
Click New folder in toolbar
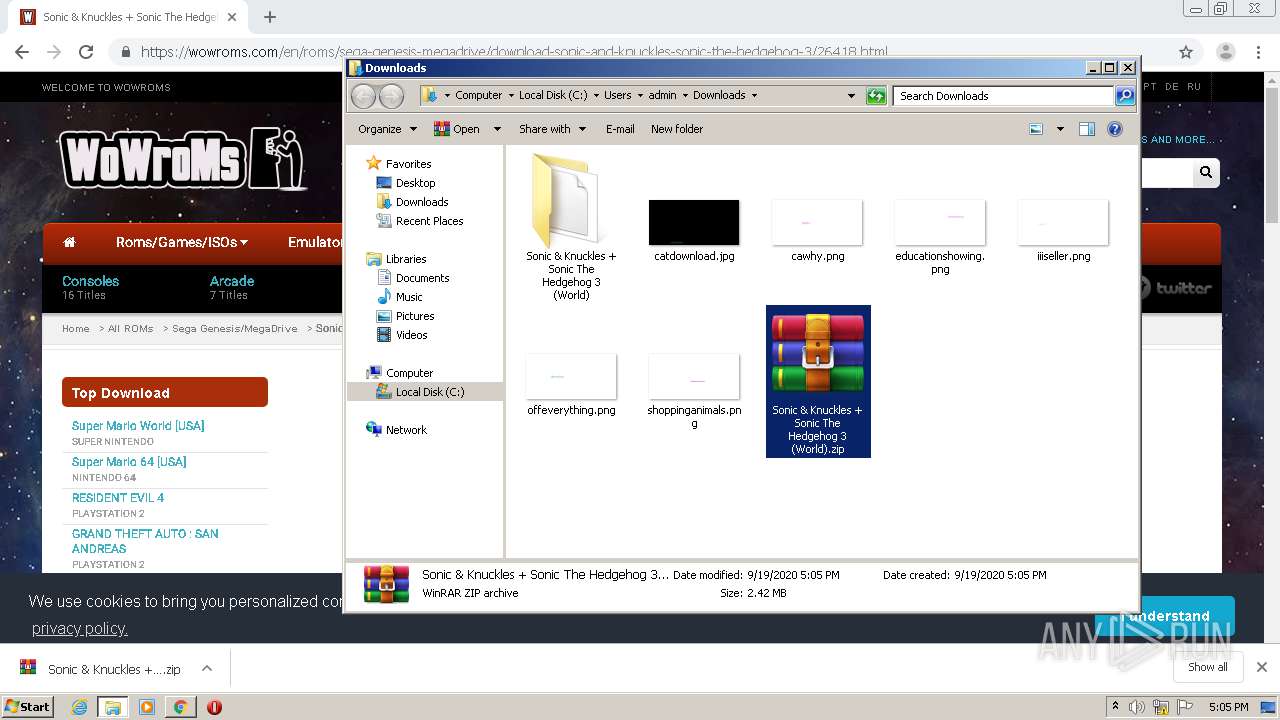pyautogui.click(x=677, y=129)
